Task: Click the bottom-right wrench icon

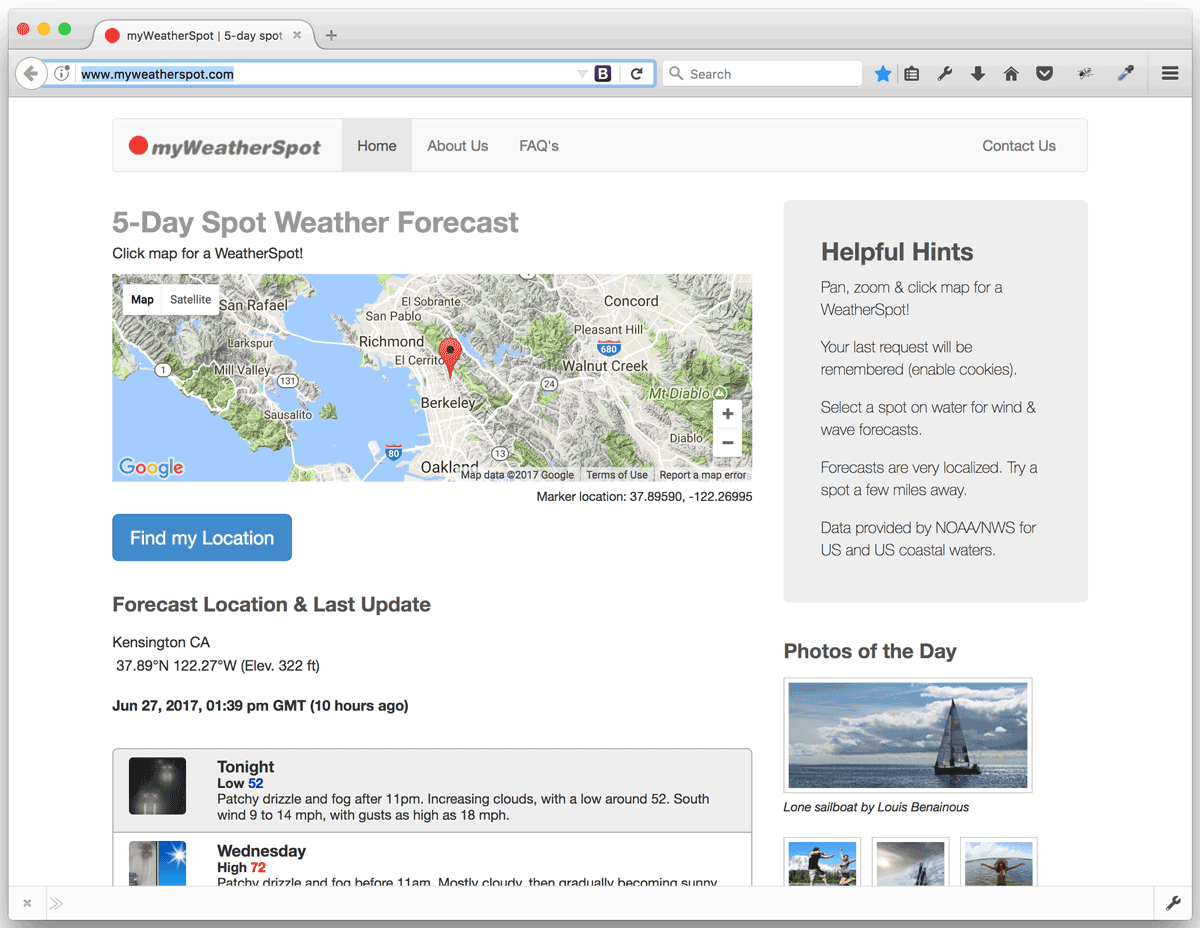Action: [x=1173, y=904]
